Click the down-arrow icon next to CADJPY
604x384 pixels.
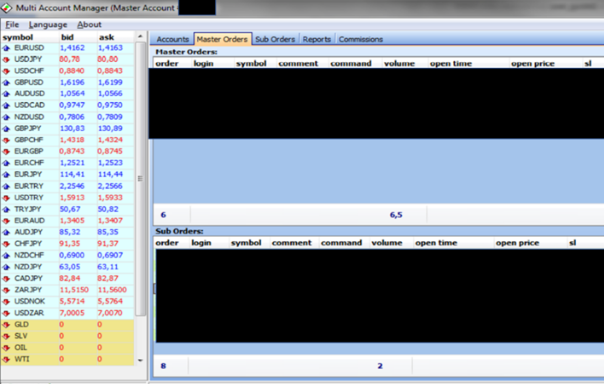click(x=6, y=278)
